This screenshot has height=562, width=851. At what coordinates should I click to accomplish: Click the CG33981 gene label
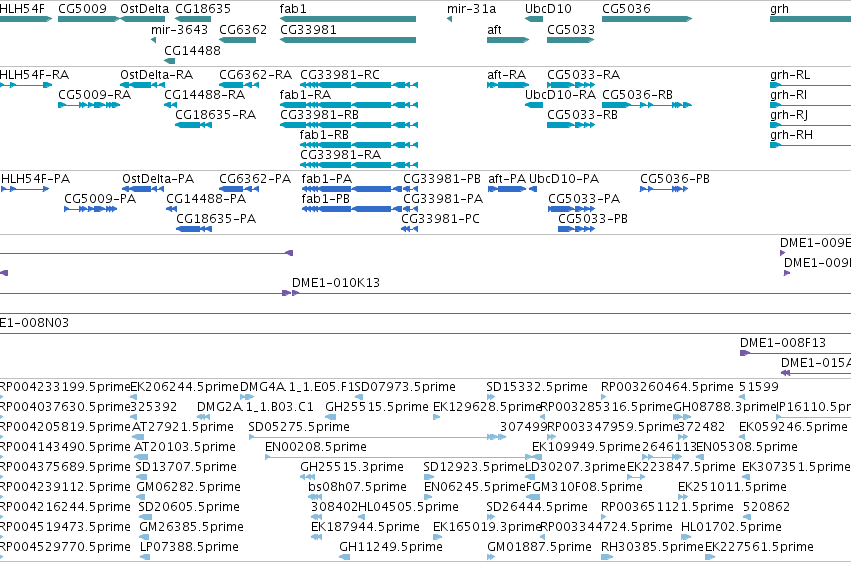click(308, 29)
